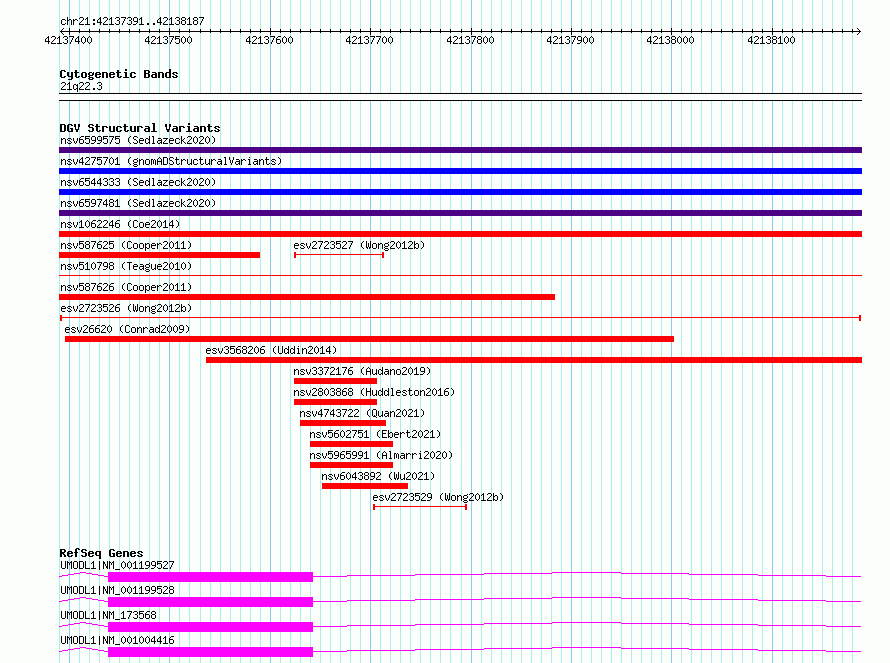Click ruler position 42137700
Screen dimensions: 890x663
[370, 40]
